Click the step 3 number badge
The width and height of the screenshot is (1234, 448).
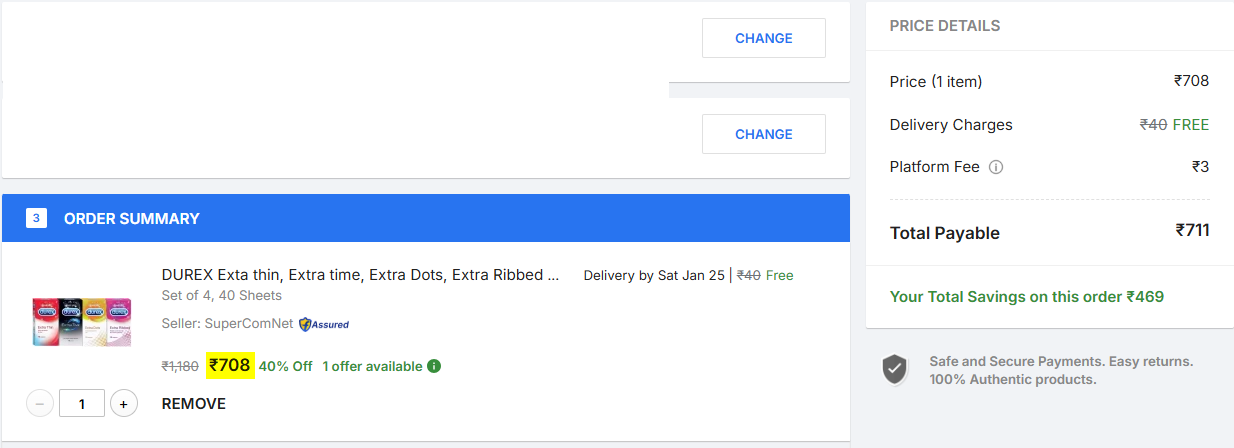36,218
